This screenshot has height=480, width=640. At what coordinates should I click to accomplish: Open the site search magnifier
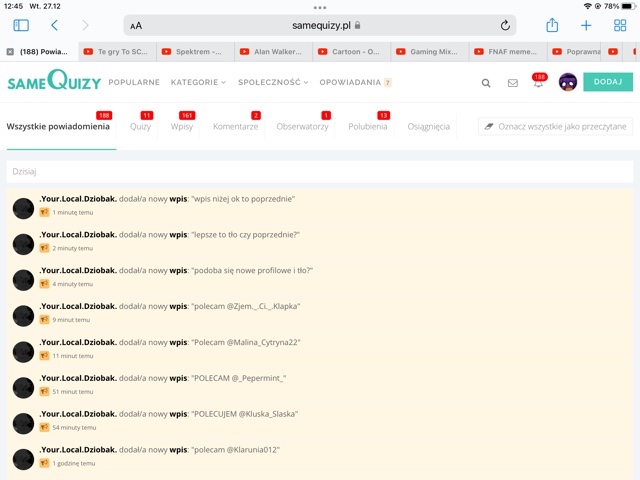point(486,83)
